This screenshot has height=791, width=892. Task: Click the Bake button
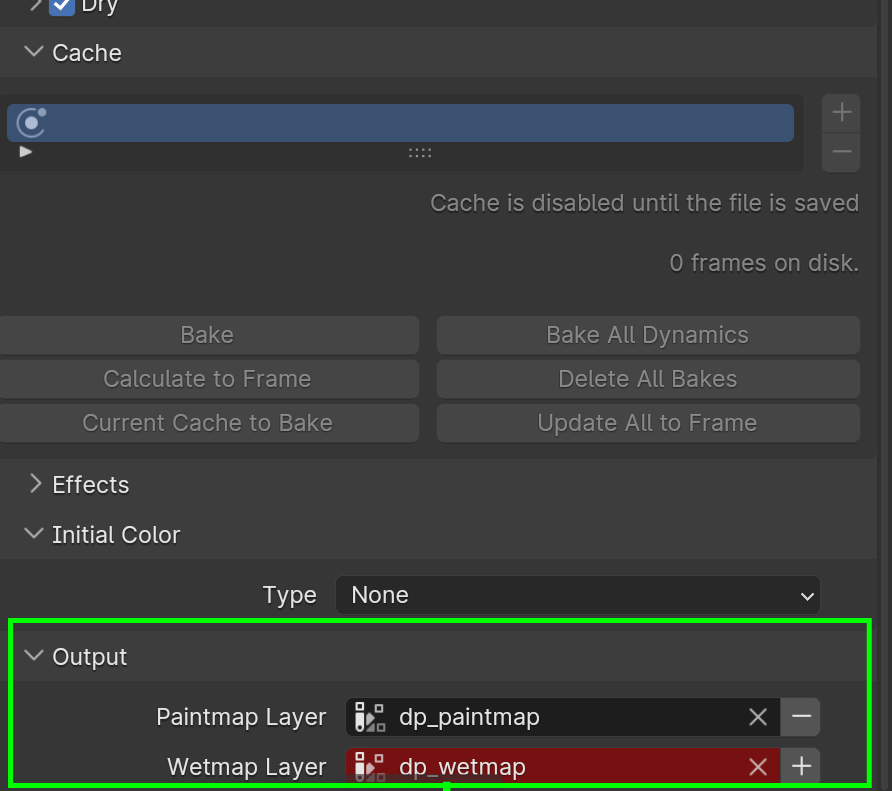tap(207, 335)
